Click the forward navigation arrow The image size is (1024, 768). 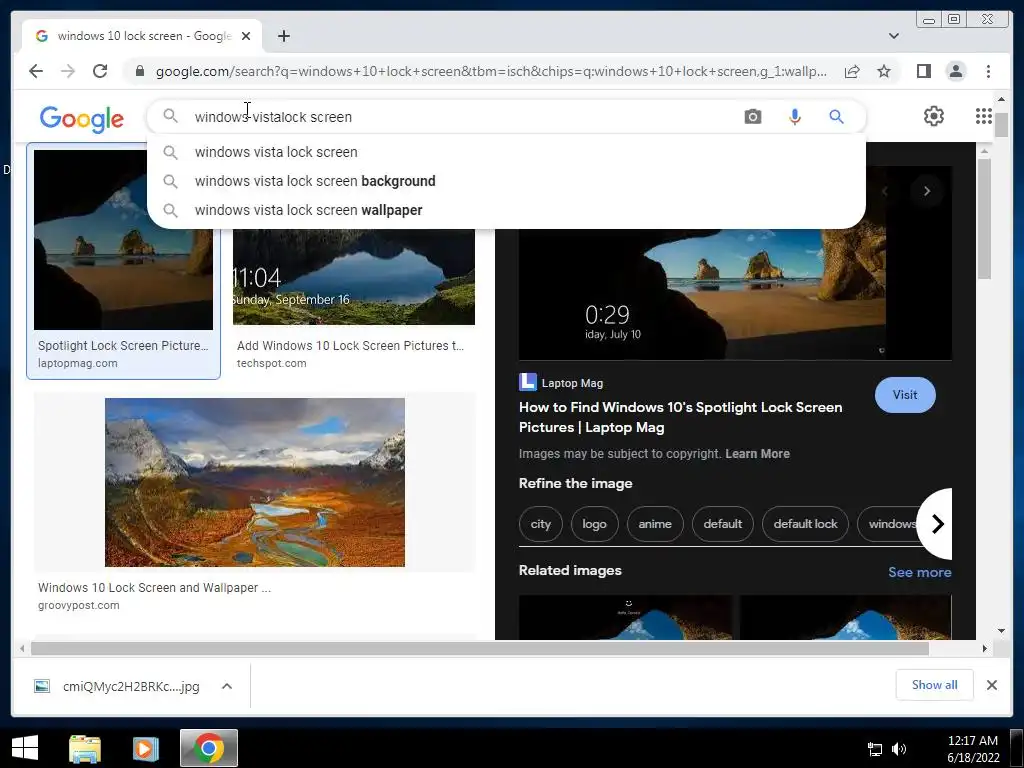(68, 71)
